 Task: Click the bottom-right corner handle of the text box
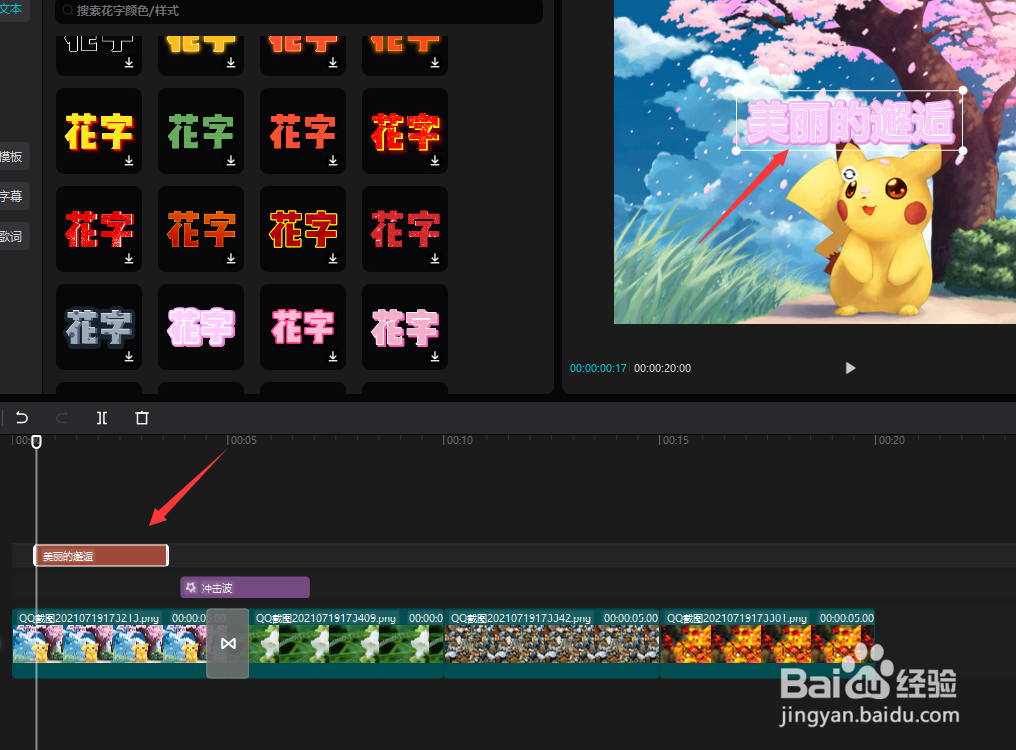[963, 150]
